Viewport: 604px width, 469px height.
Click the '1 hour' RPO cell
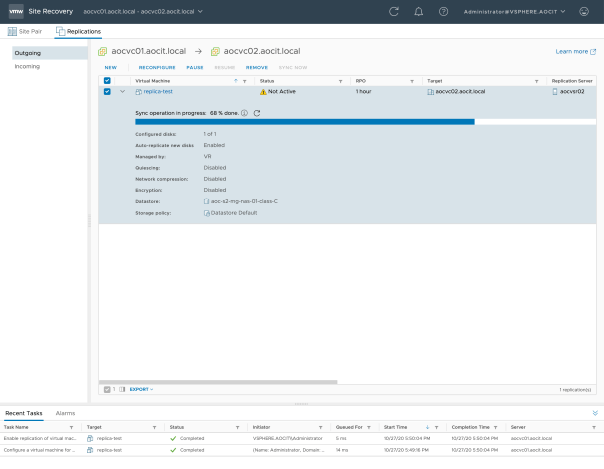pos(363,92)
